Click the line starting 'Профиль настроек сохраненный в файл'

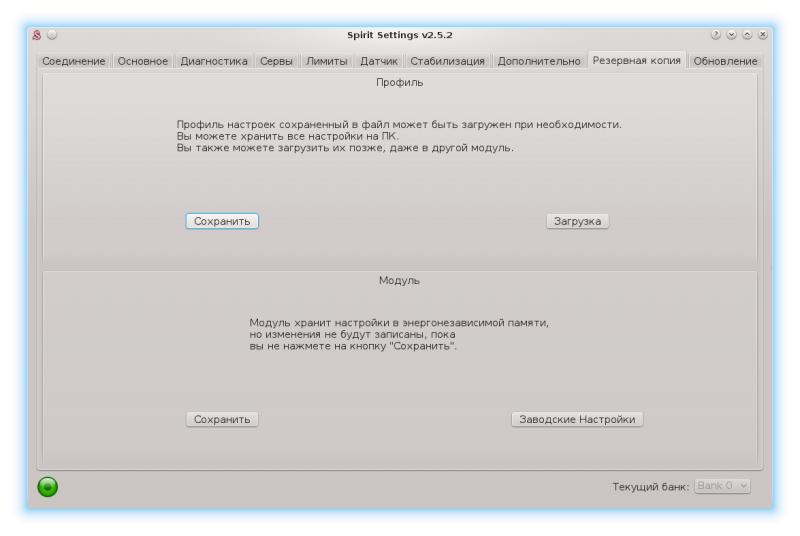click(x=399, y=124)
